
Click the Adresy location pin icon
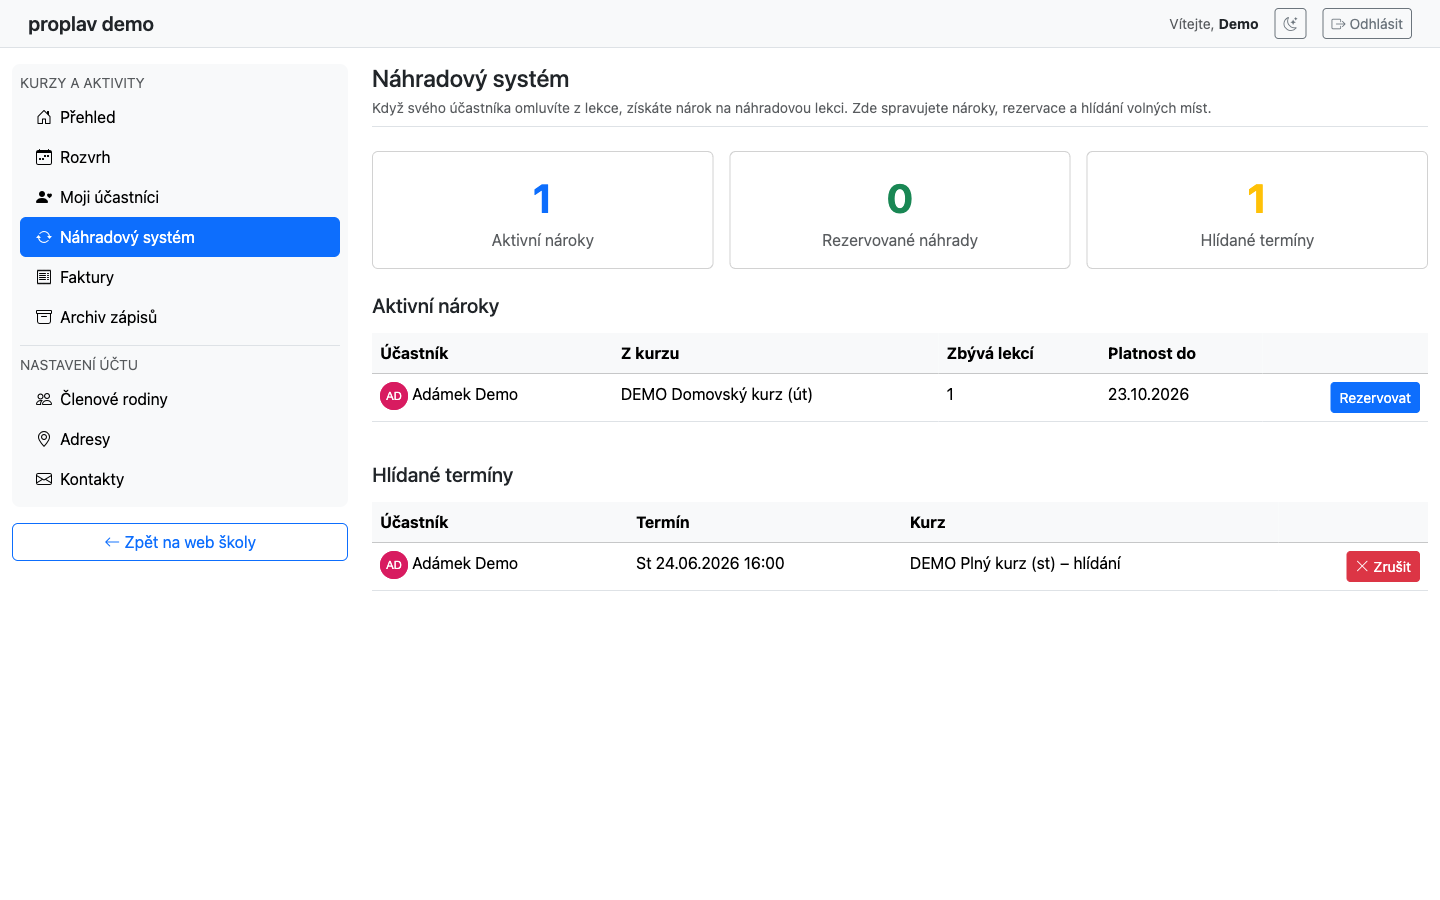pyautogui.click(x=44, y=439)
